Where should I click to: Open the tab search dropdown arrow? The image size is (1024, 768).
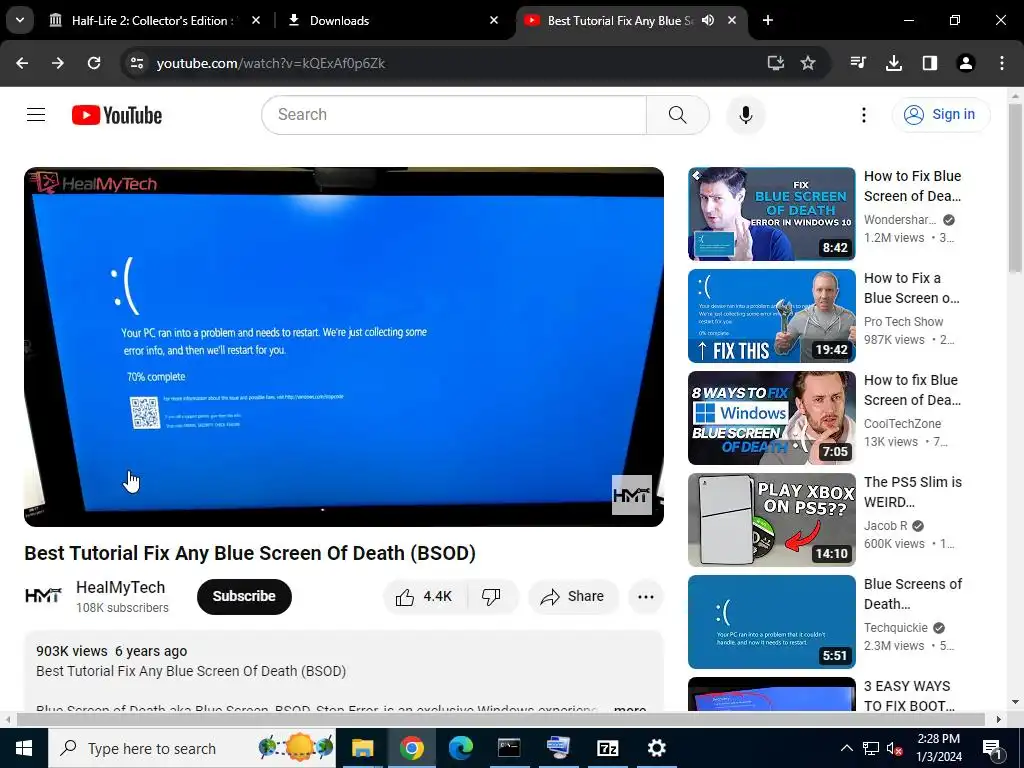click(20, 20)
